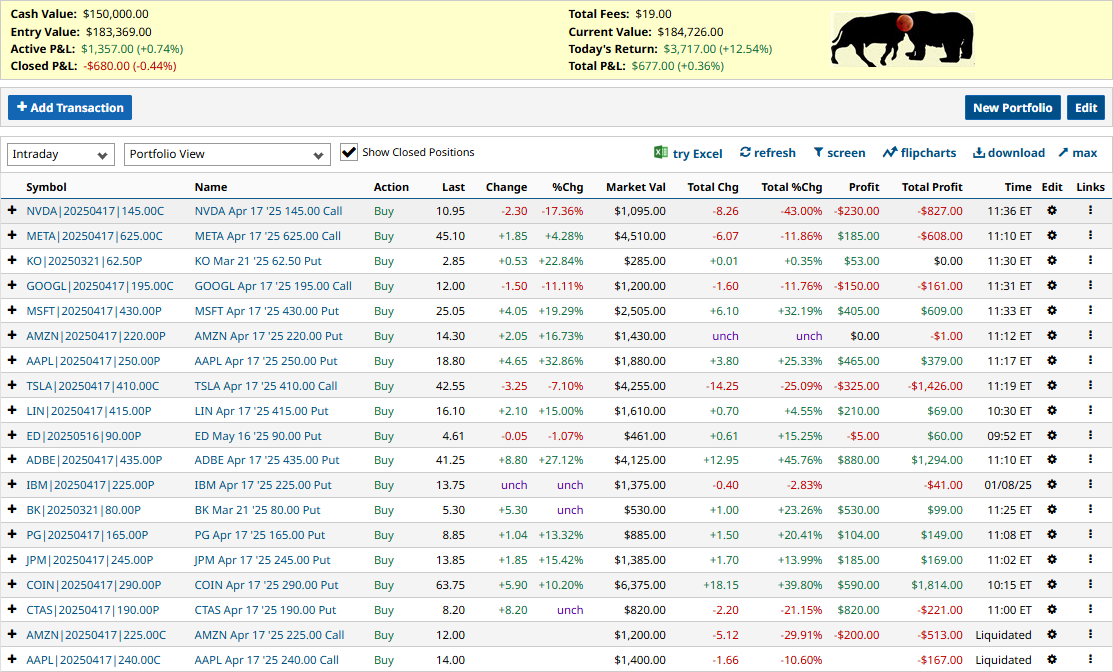1113x672 pixels.
Task: Click the bull and bear logo image
Action: [902, 40]
